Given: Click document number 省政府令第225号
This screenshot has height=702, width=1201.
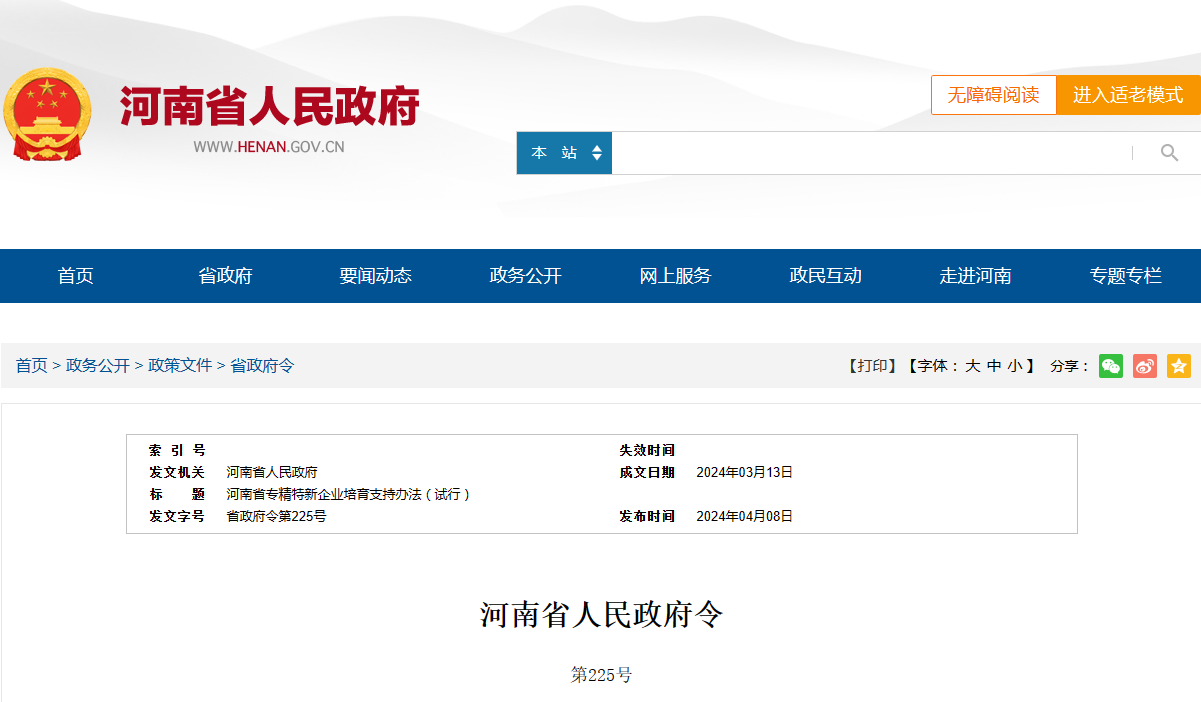Looking at the screenshot, I should [276, 516].
